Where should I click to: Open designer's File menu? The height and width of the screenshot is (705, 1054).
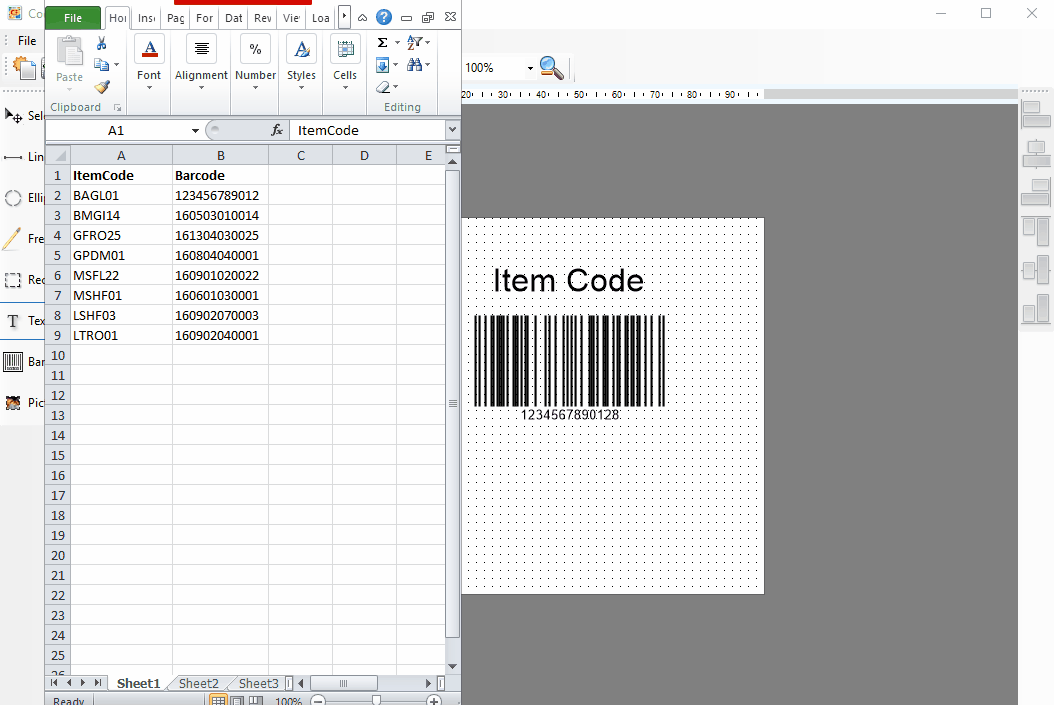27,41
